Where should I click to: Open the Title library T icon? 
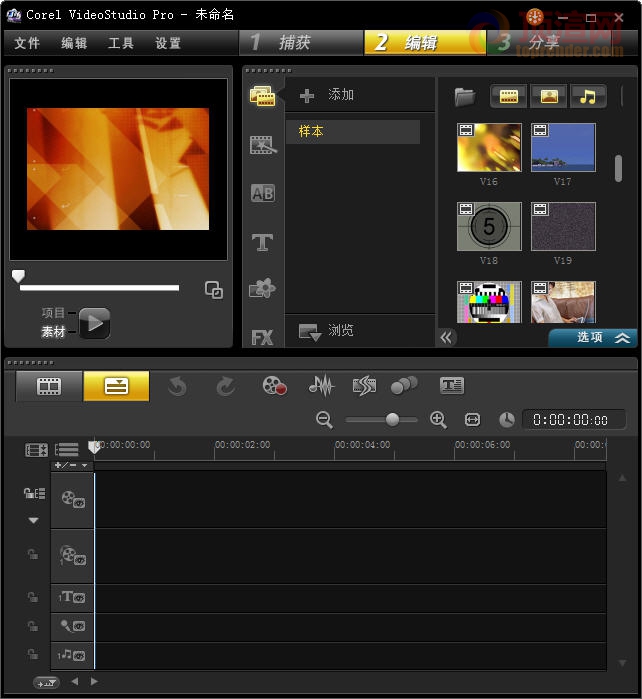point(262,243)
